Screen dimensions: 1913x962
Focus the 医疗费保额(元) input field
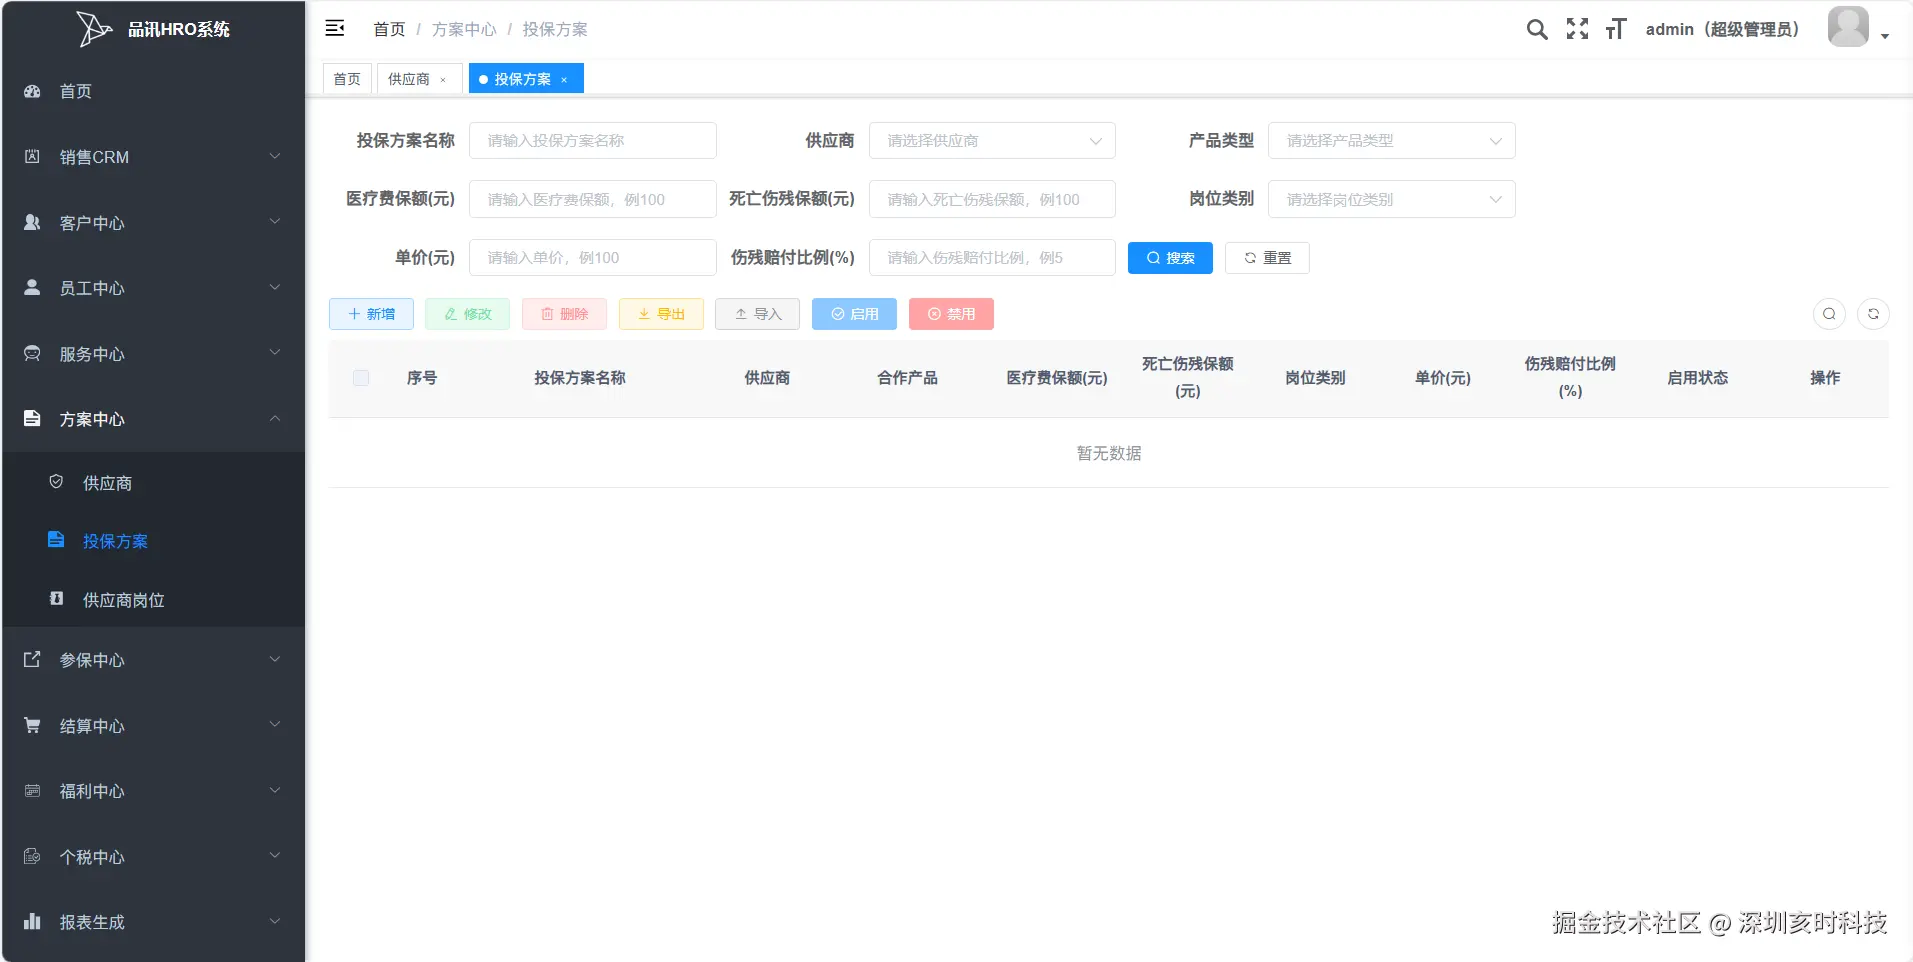(x=593, y=199)
